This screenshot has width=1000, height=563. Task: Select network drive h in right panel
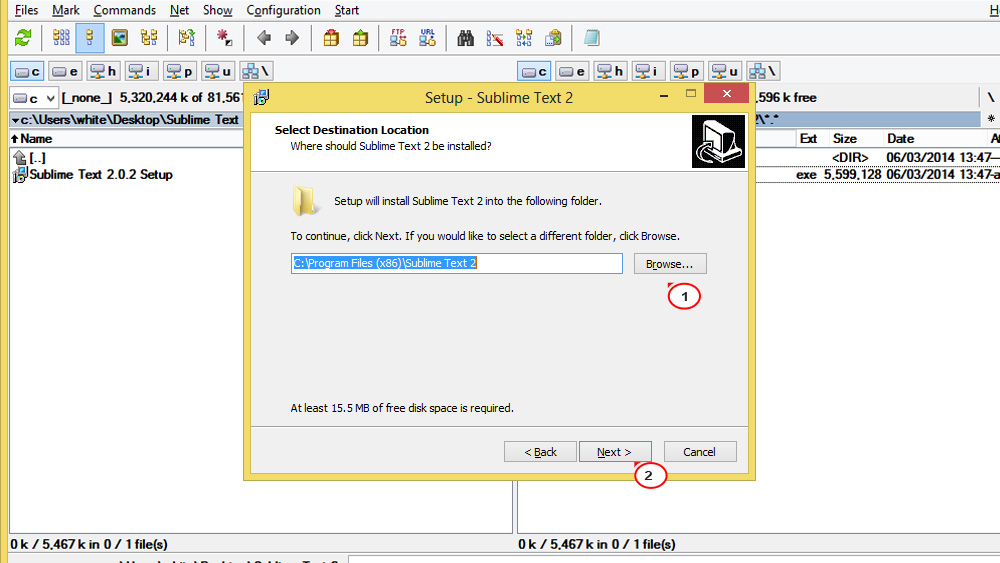tap(610, 71)
